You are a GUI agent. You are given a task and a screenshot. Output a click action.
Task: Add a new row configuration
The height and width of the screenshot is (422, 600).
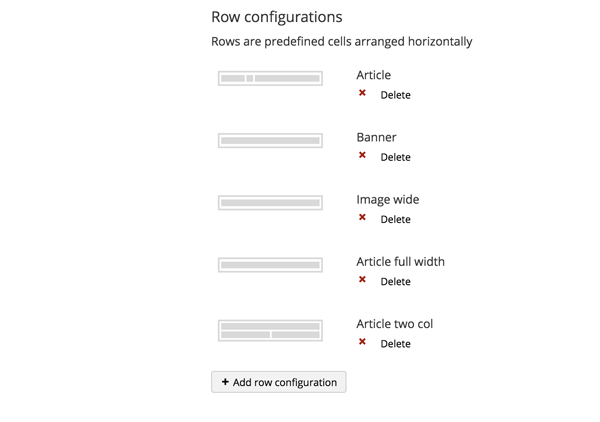tap(279, 382)
